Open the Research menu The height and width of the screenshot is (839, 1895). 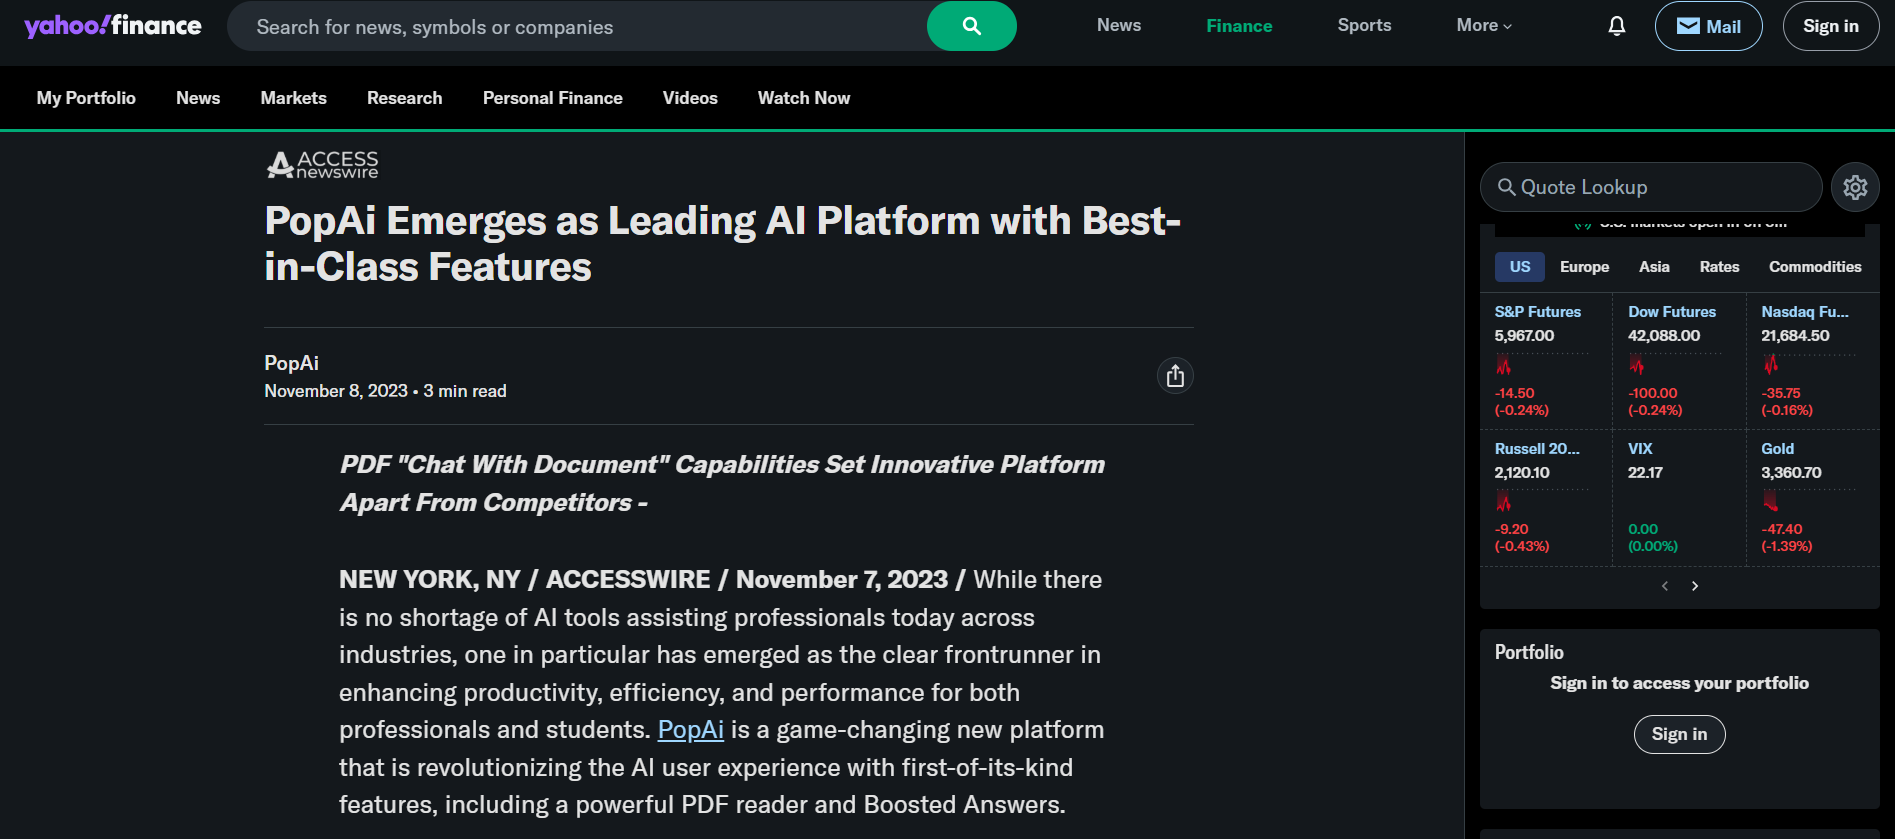point(404,98)
